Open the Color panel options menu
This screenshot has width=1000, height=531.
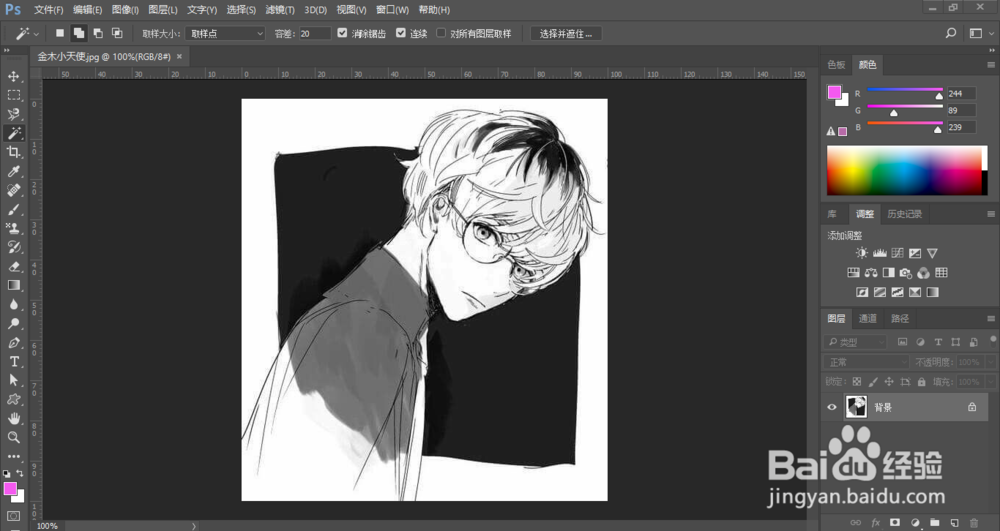click(991, 64)
